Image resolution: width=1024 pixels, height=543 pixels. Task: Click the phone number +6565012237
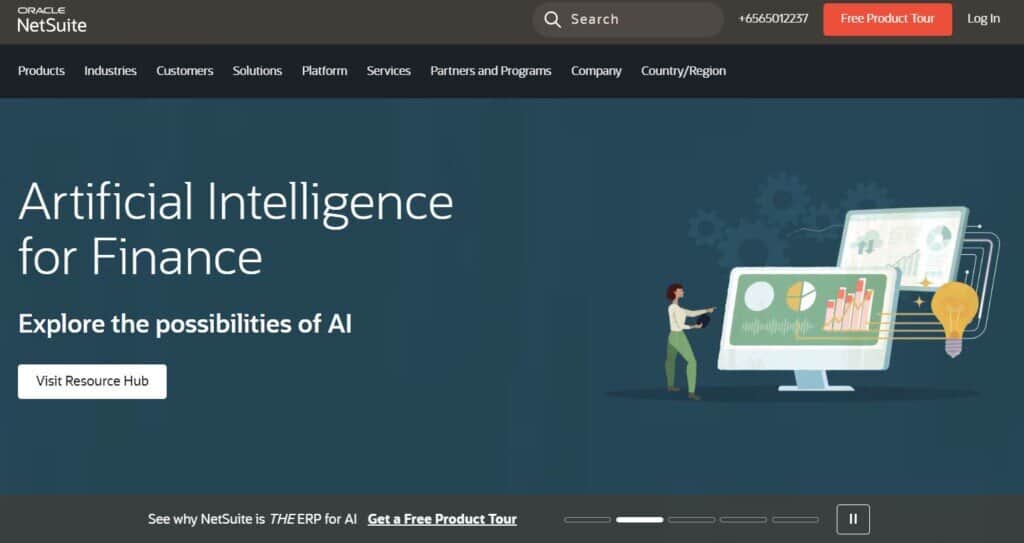773,19
